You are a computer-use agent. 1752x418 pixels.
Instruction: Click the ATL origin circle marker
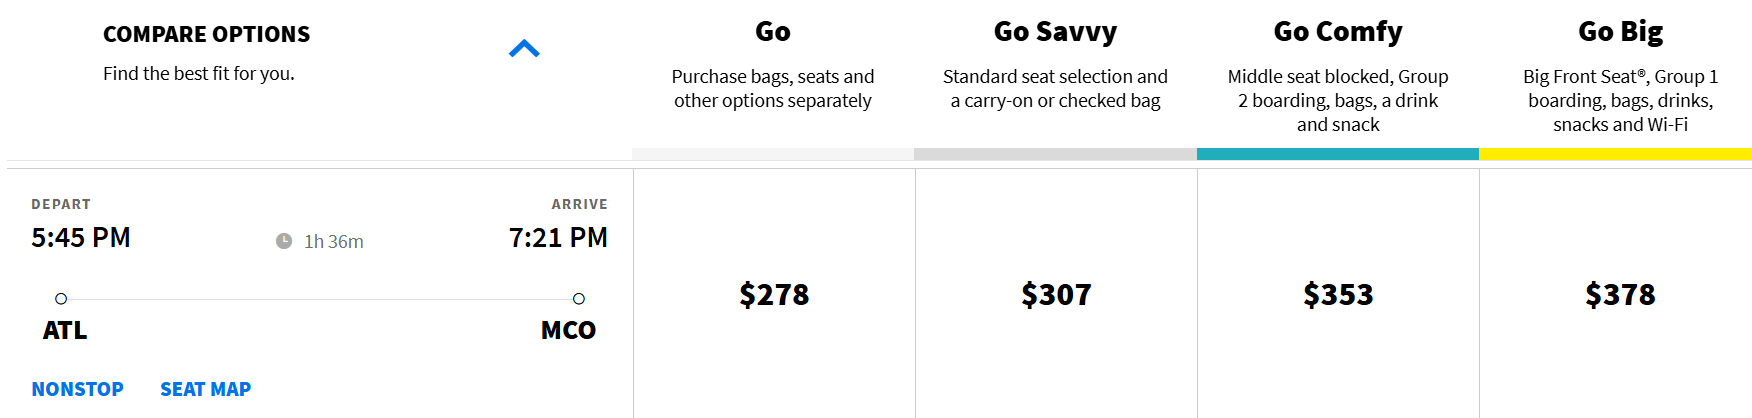click(x=61, y=298)
